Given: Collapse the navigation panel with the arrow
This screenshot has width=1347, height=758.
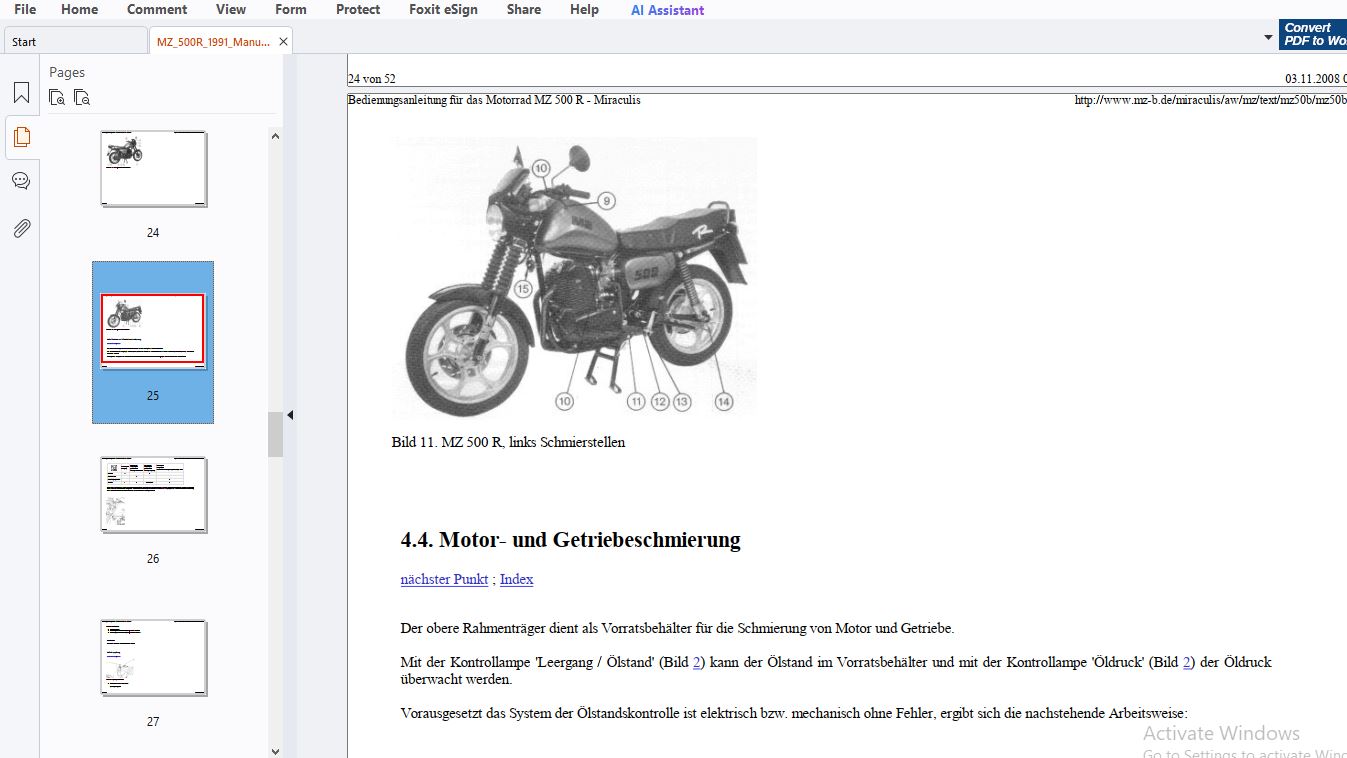Looking at the screenshot, I should click(x=290, y=415).
